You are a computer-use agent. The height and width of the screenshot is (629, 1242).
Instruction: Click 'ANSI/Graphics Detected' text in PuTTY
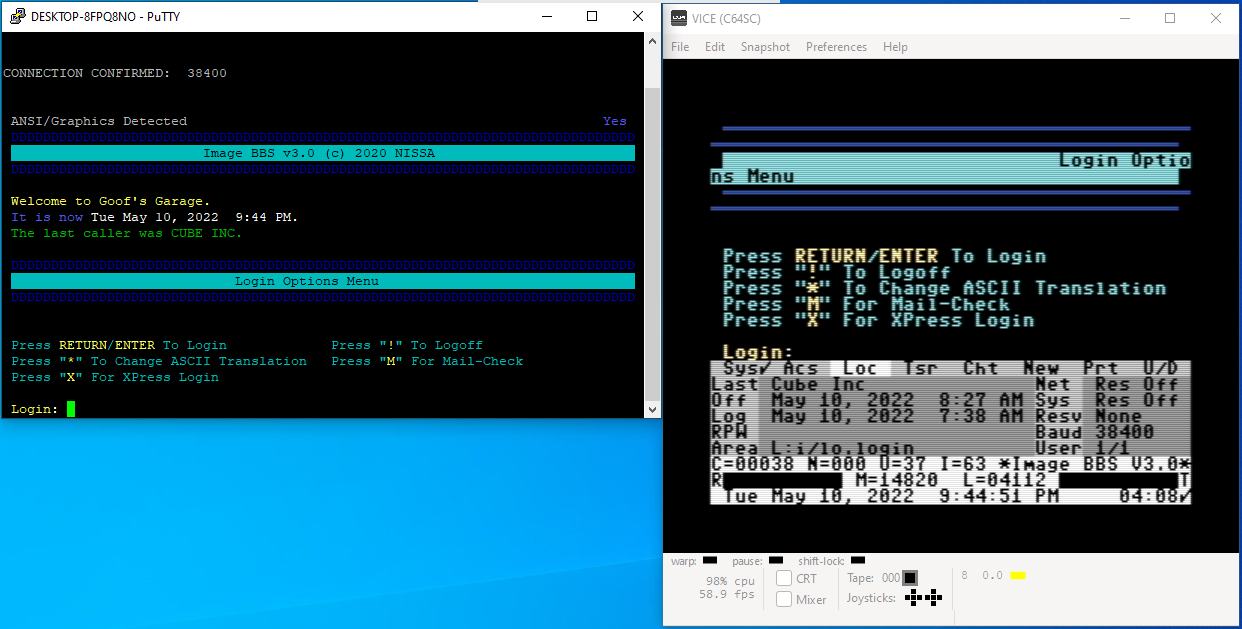click(x=99, y=121)
